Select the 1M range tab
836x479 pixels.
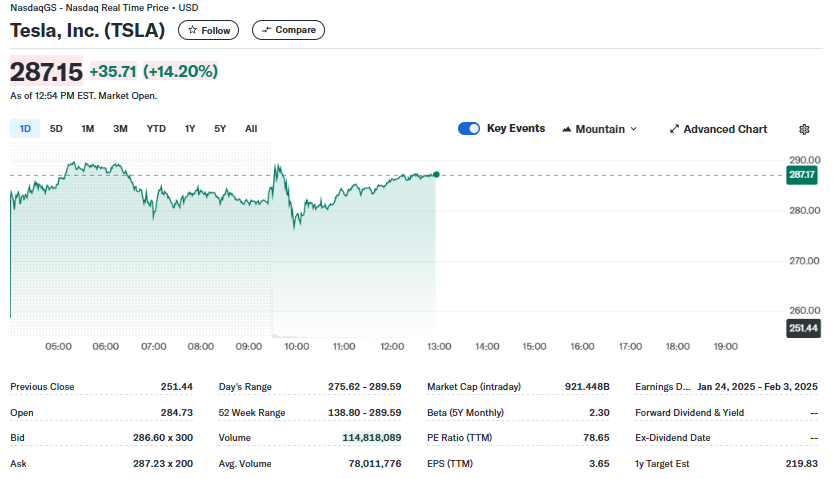click(x=88, y=128)
